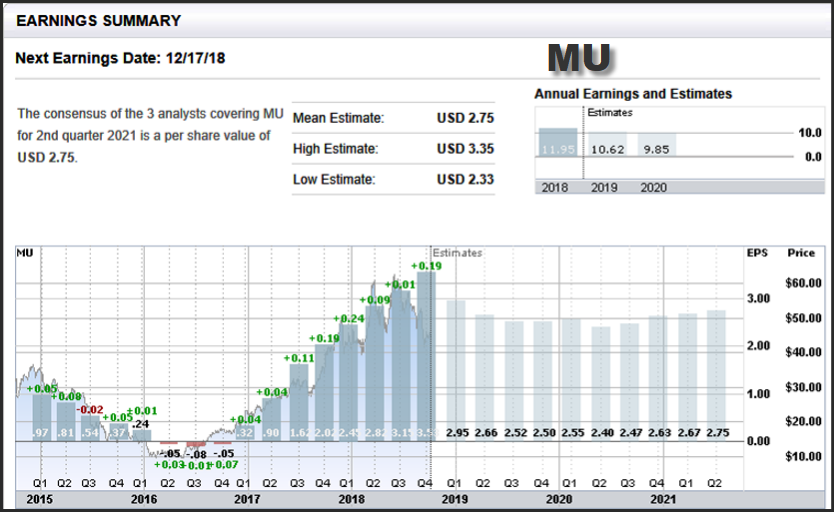
Task: Click the Annual Earnings and Estimates heading
Action: pos(633,94)
